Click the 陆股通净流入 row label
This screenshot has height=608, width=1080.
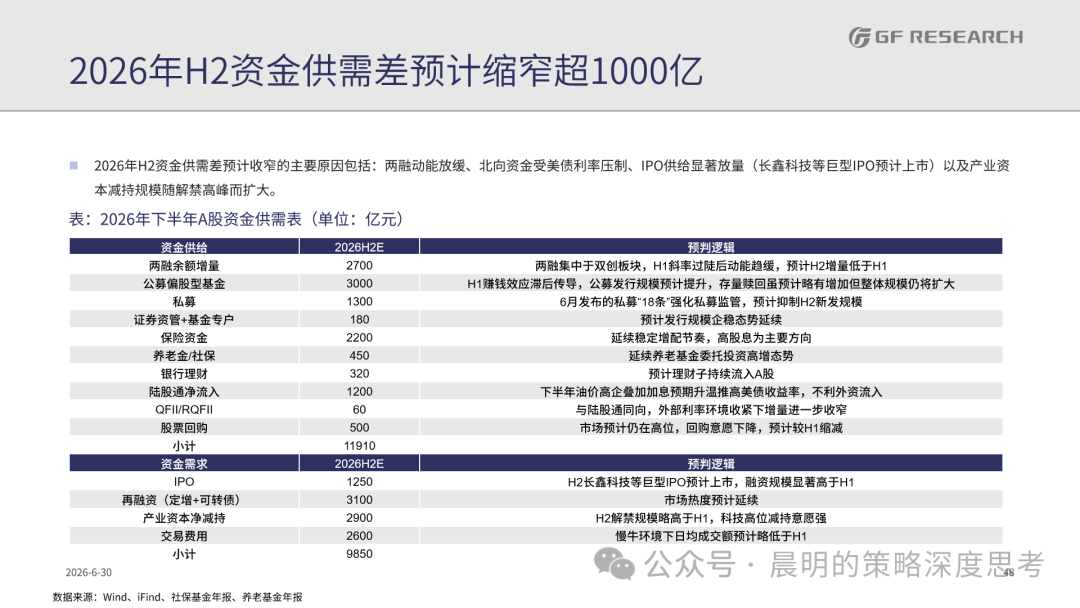click(x=184, y=391)
